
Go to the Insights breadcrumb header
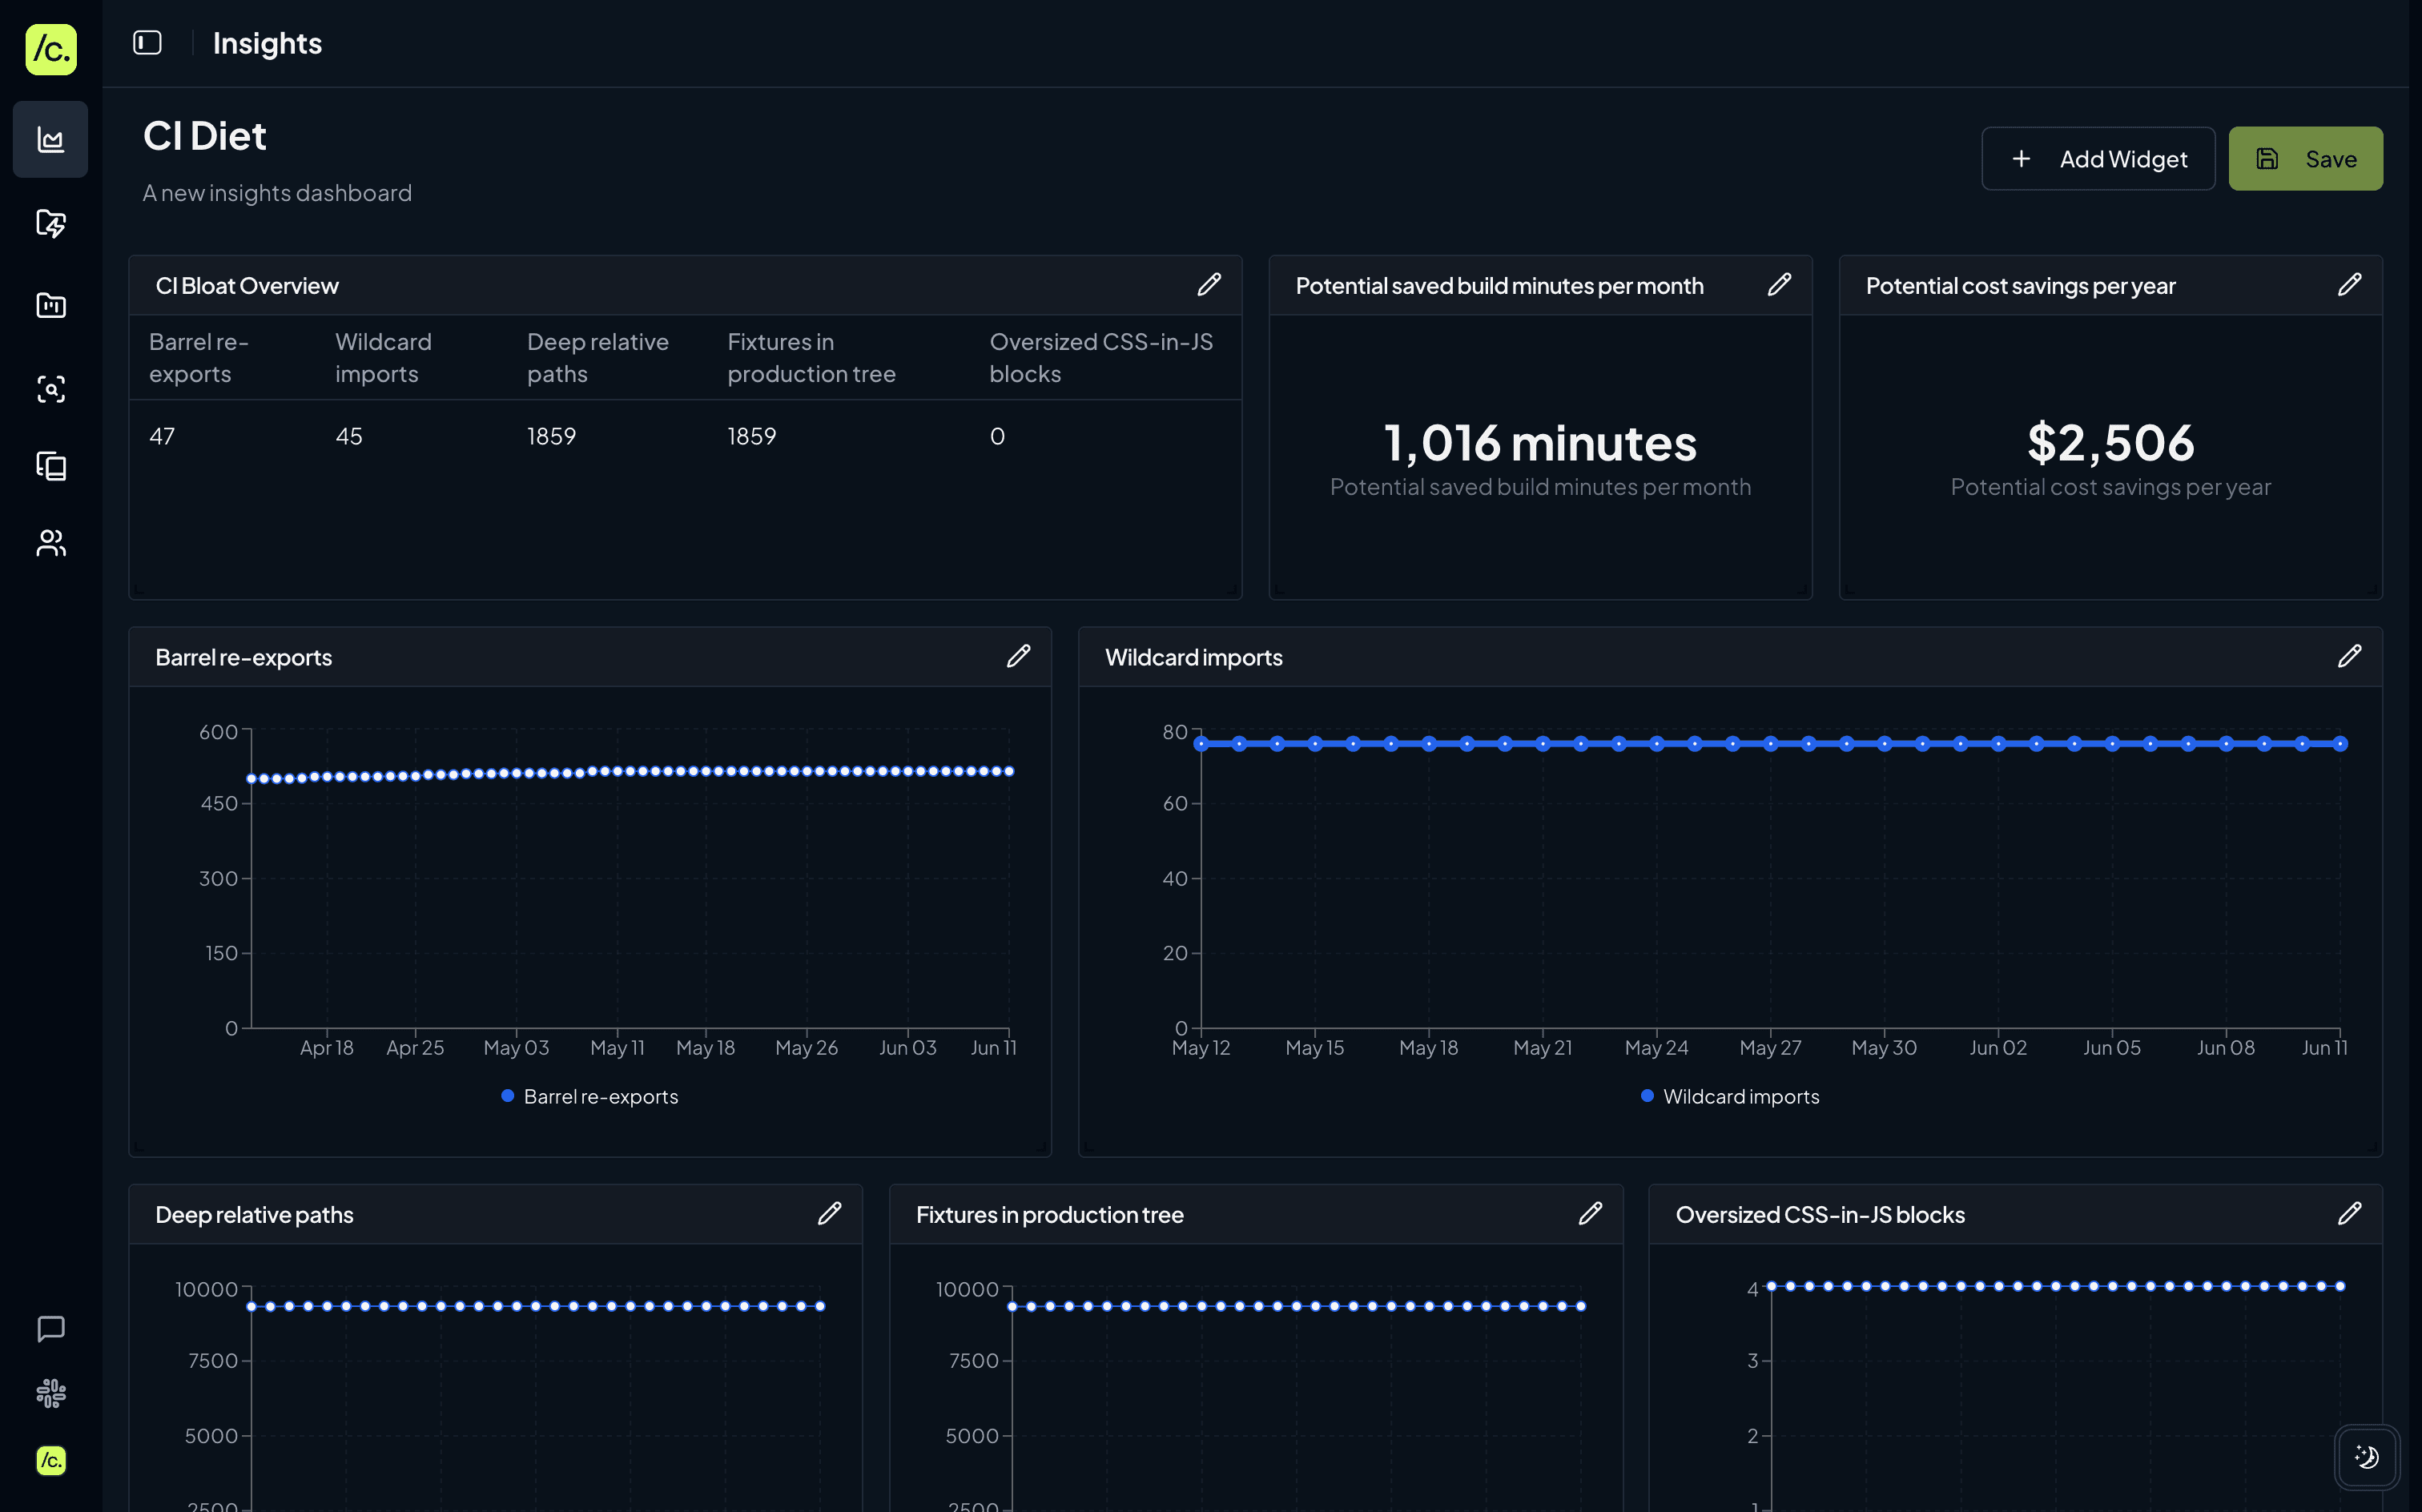click(x=266, y=42)
